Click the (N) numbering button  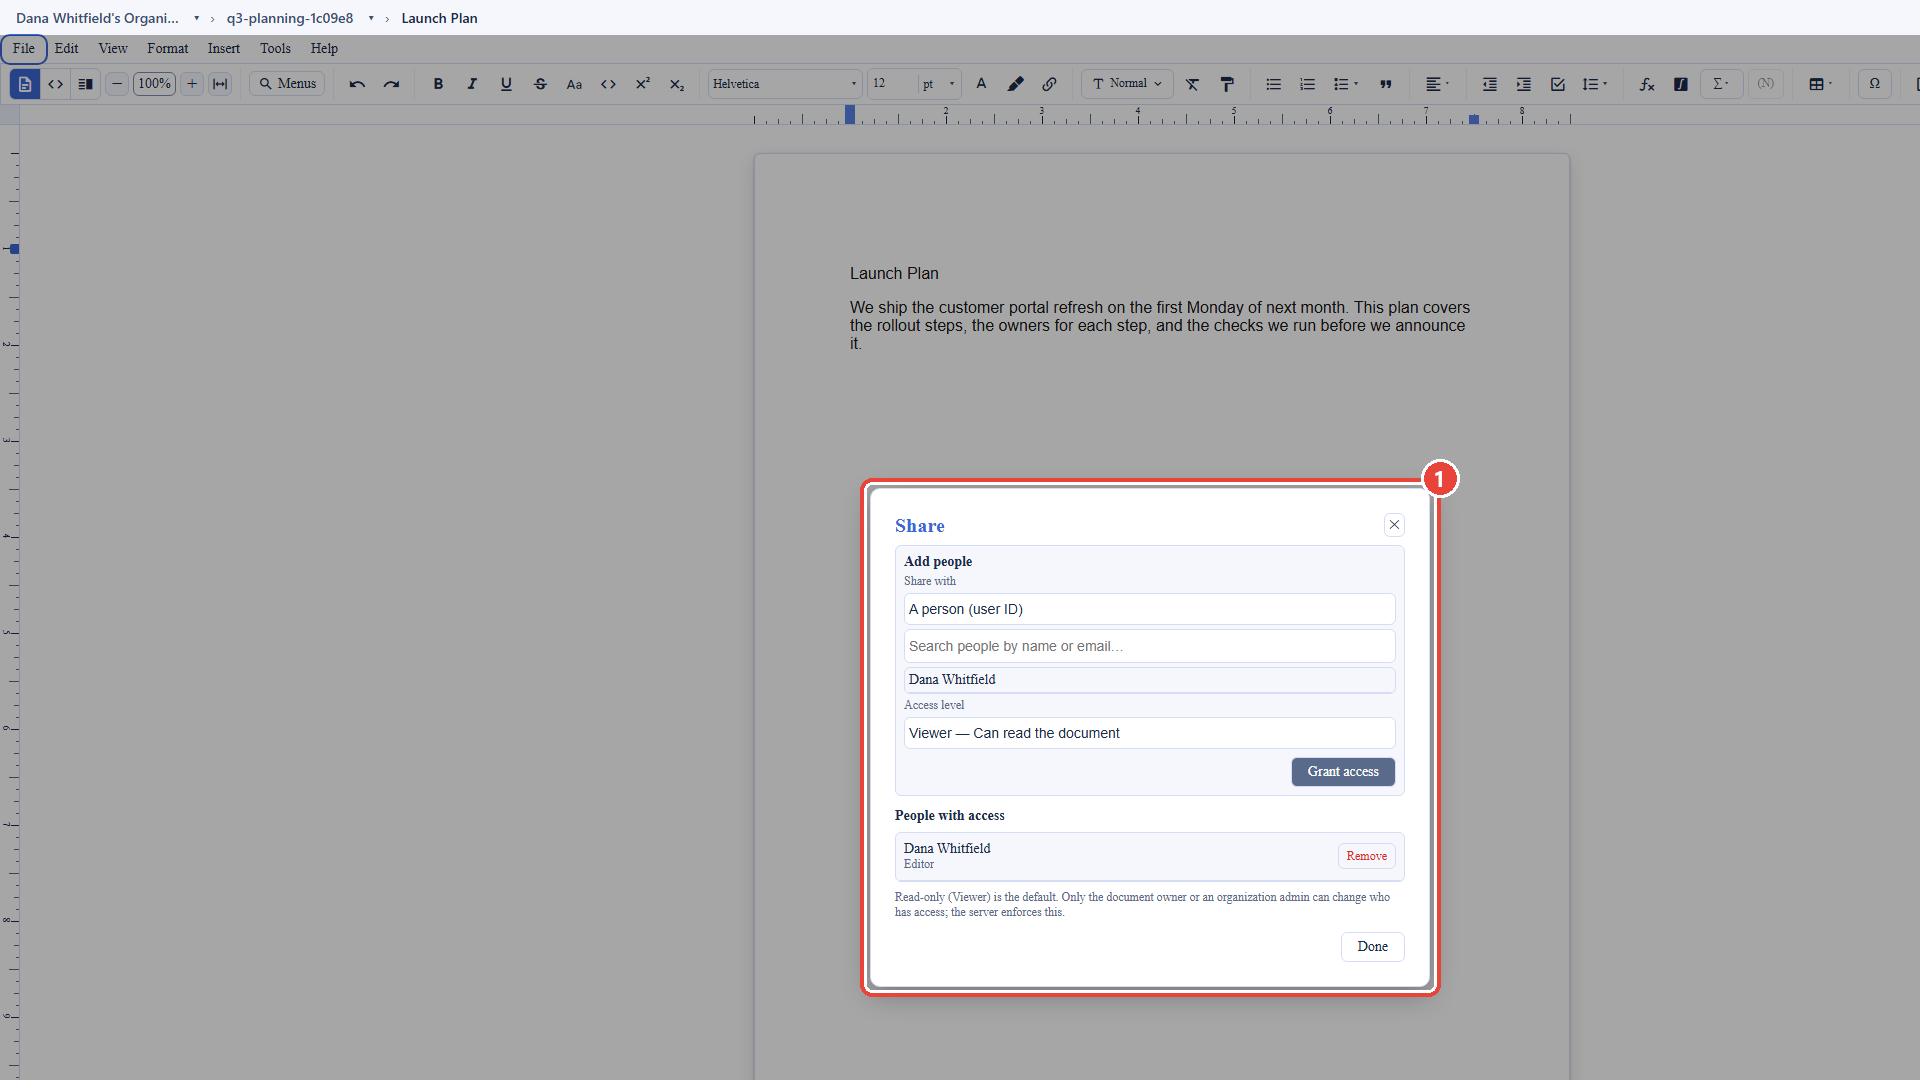coord(1766,84)
